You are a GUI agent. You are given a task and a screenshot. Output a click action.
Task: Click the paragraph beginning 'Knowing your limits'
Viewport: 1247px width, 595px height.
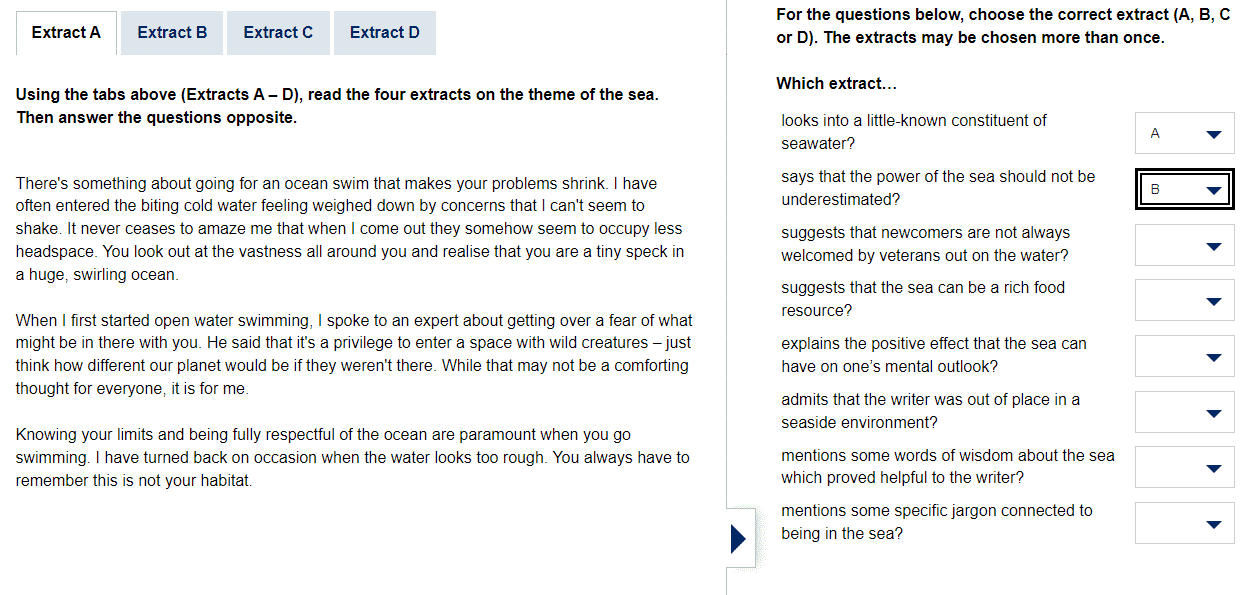click(352, 458)
